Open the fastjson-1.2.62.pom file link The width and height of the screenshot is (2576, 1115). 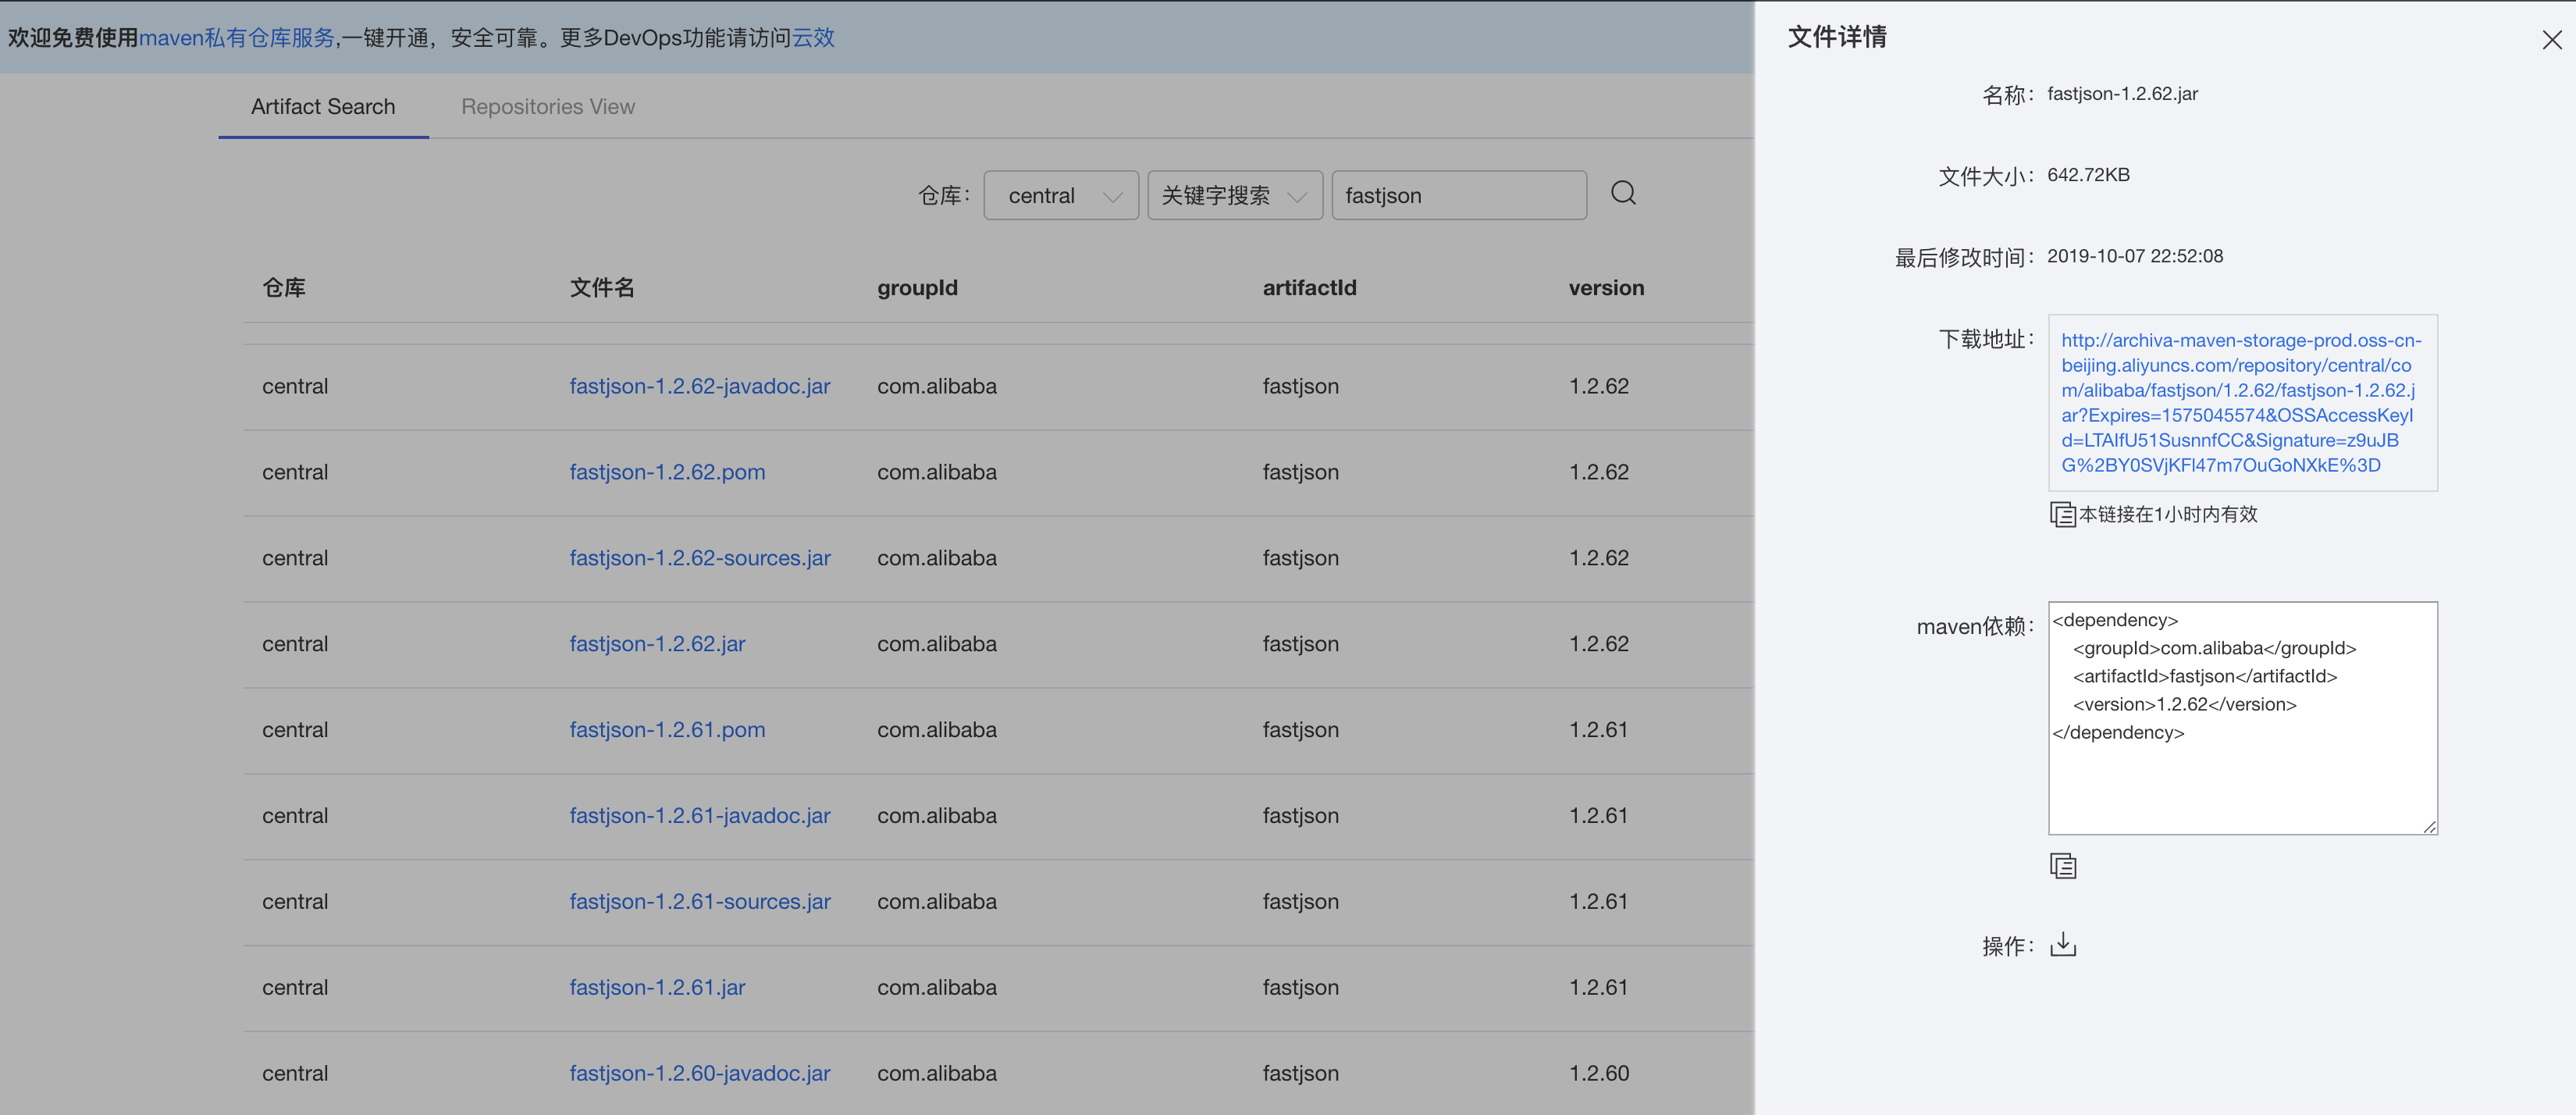coord(667,472)
